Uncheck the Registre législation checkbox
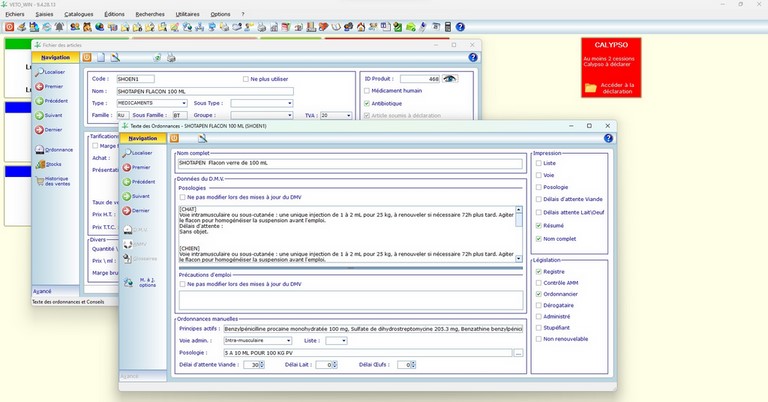This screenshot has height=402, width=768. click(538, 271)
